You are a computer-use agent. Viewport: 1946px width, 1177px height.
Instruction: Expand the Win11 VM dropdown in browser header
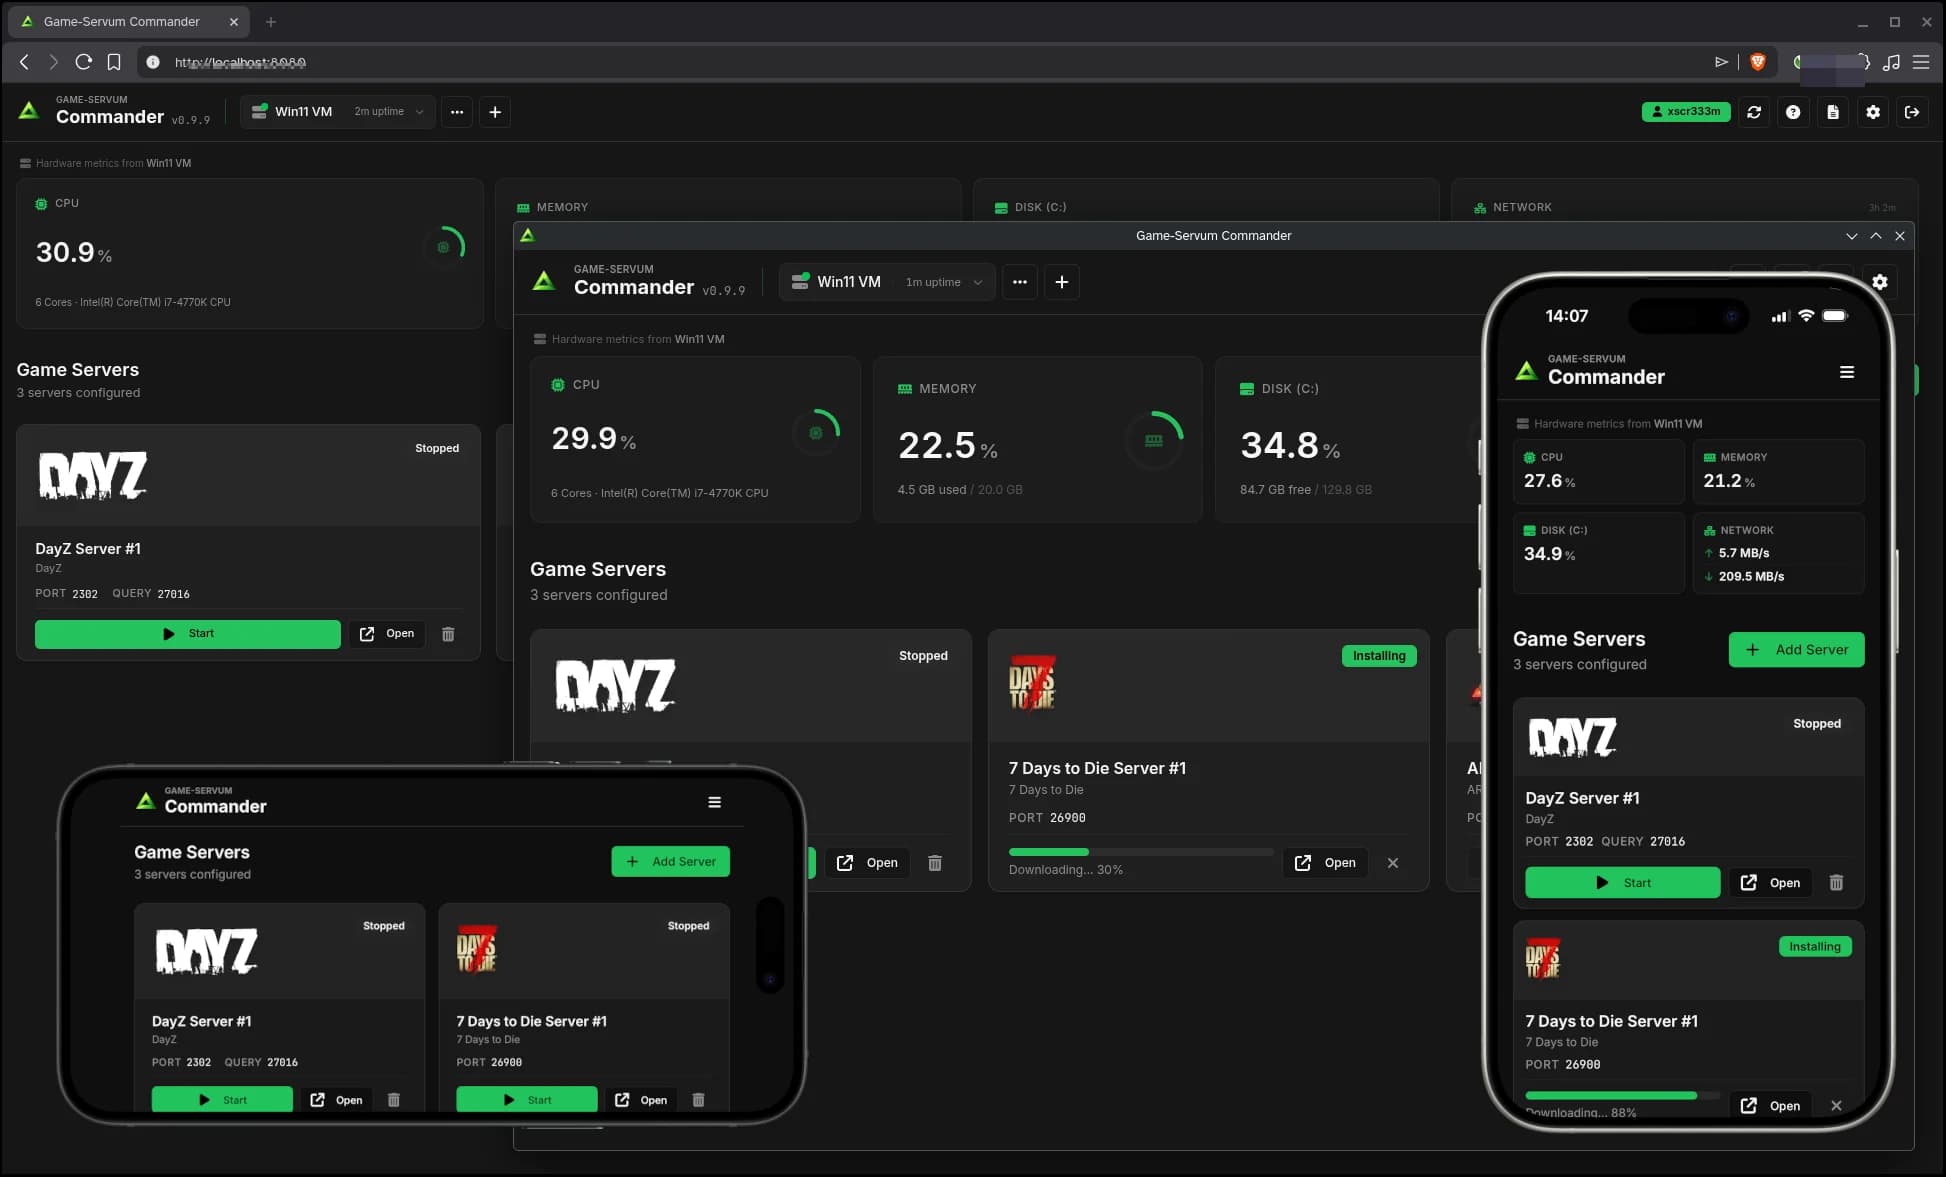pyautogui.click(x=339, y=112)
